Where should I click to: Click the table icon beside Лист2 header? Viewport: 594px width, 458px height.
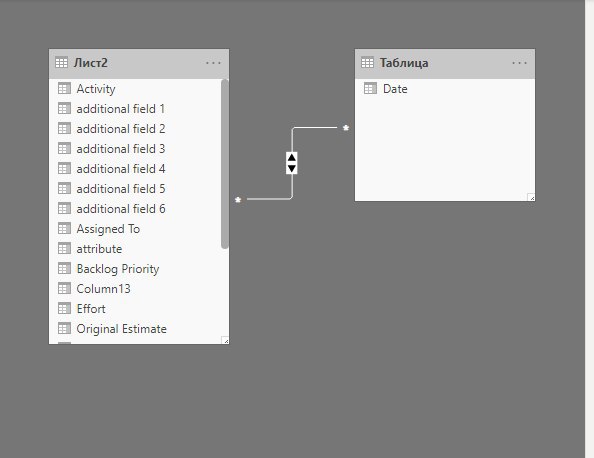[x=61, y=63]
